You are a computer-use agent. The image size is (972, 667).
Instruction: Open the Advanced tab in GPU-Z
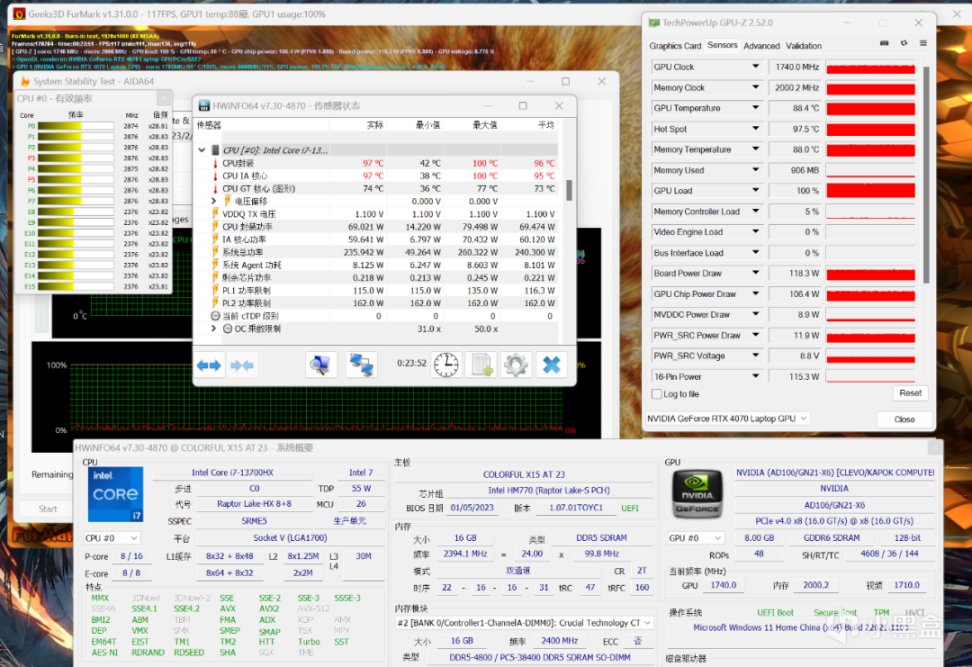pos(761,46)
